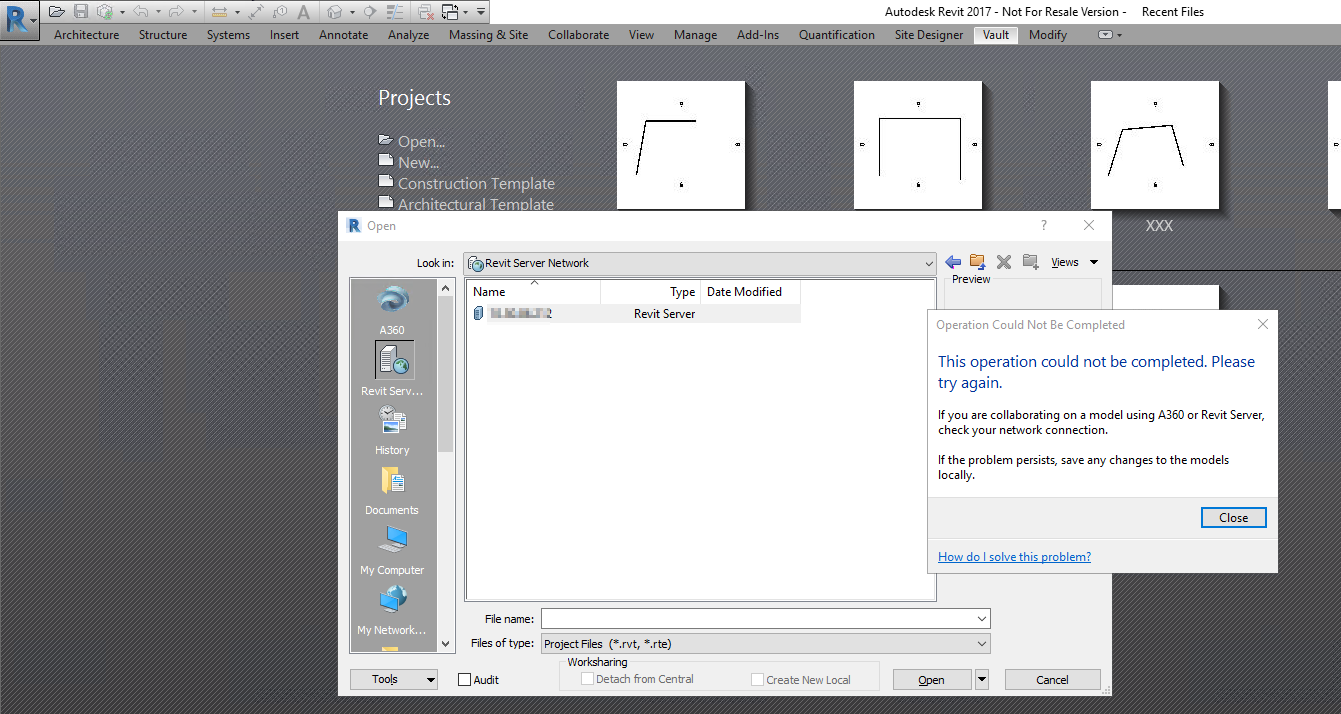Open the Look in location dropdown
Viewport: 1341px width, 714px height.
pos(927,263)
